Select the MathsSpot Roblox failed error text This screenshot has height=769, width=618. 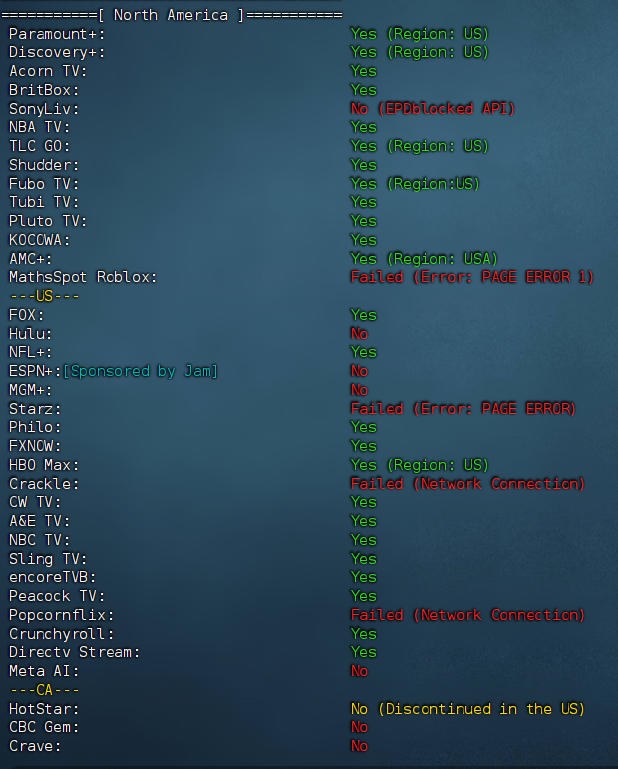pos(471,277)
